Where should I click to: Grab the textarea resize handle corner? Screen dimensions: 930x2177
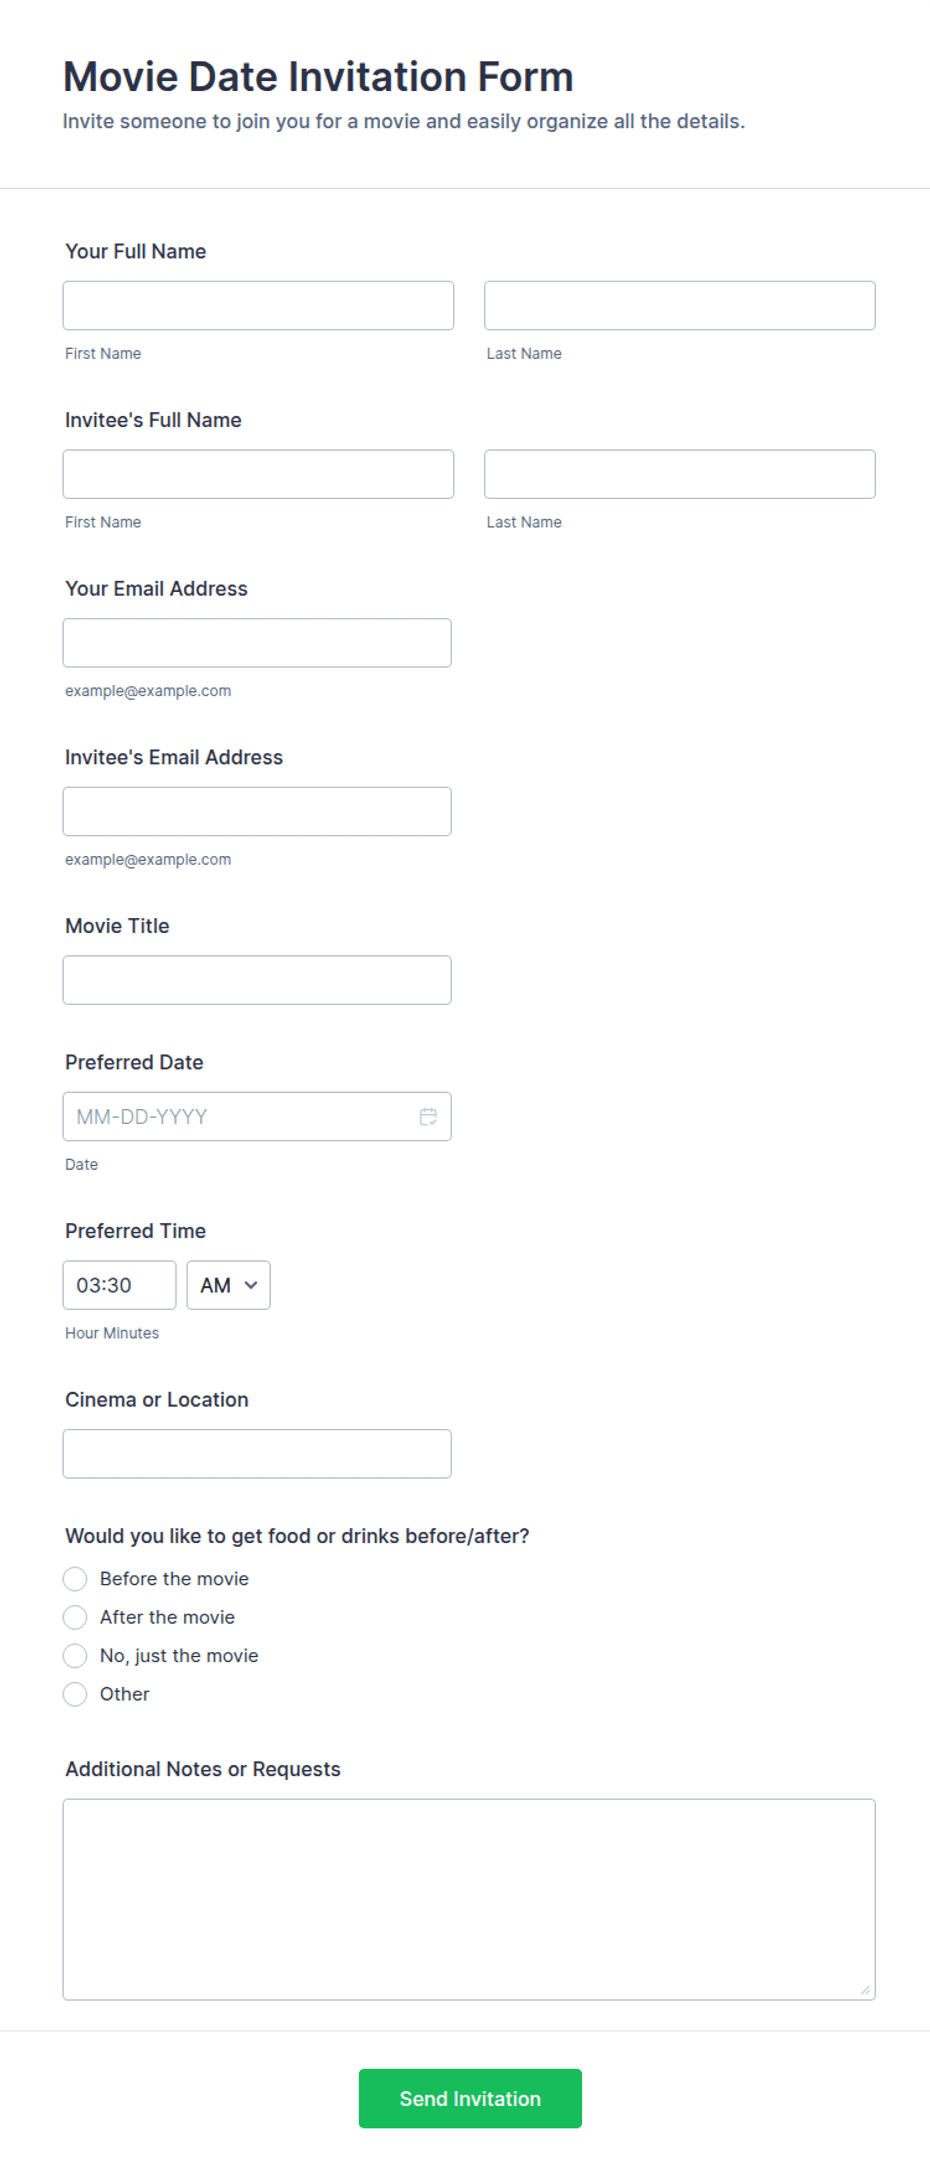[865, 1990]
